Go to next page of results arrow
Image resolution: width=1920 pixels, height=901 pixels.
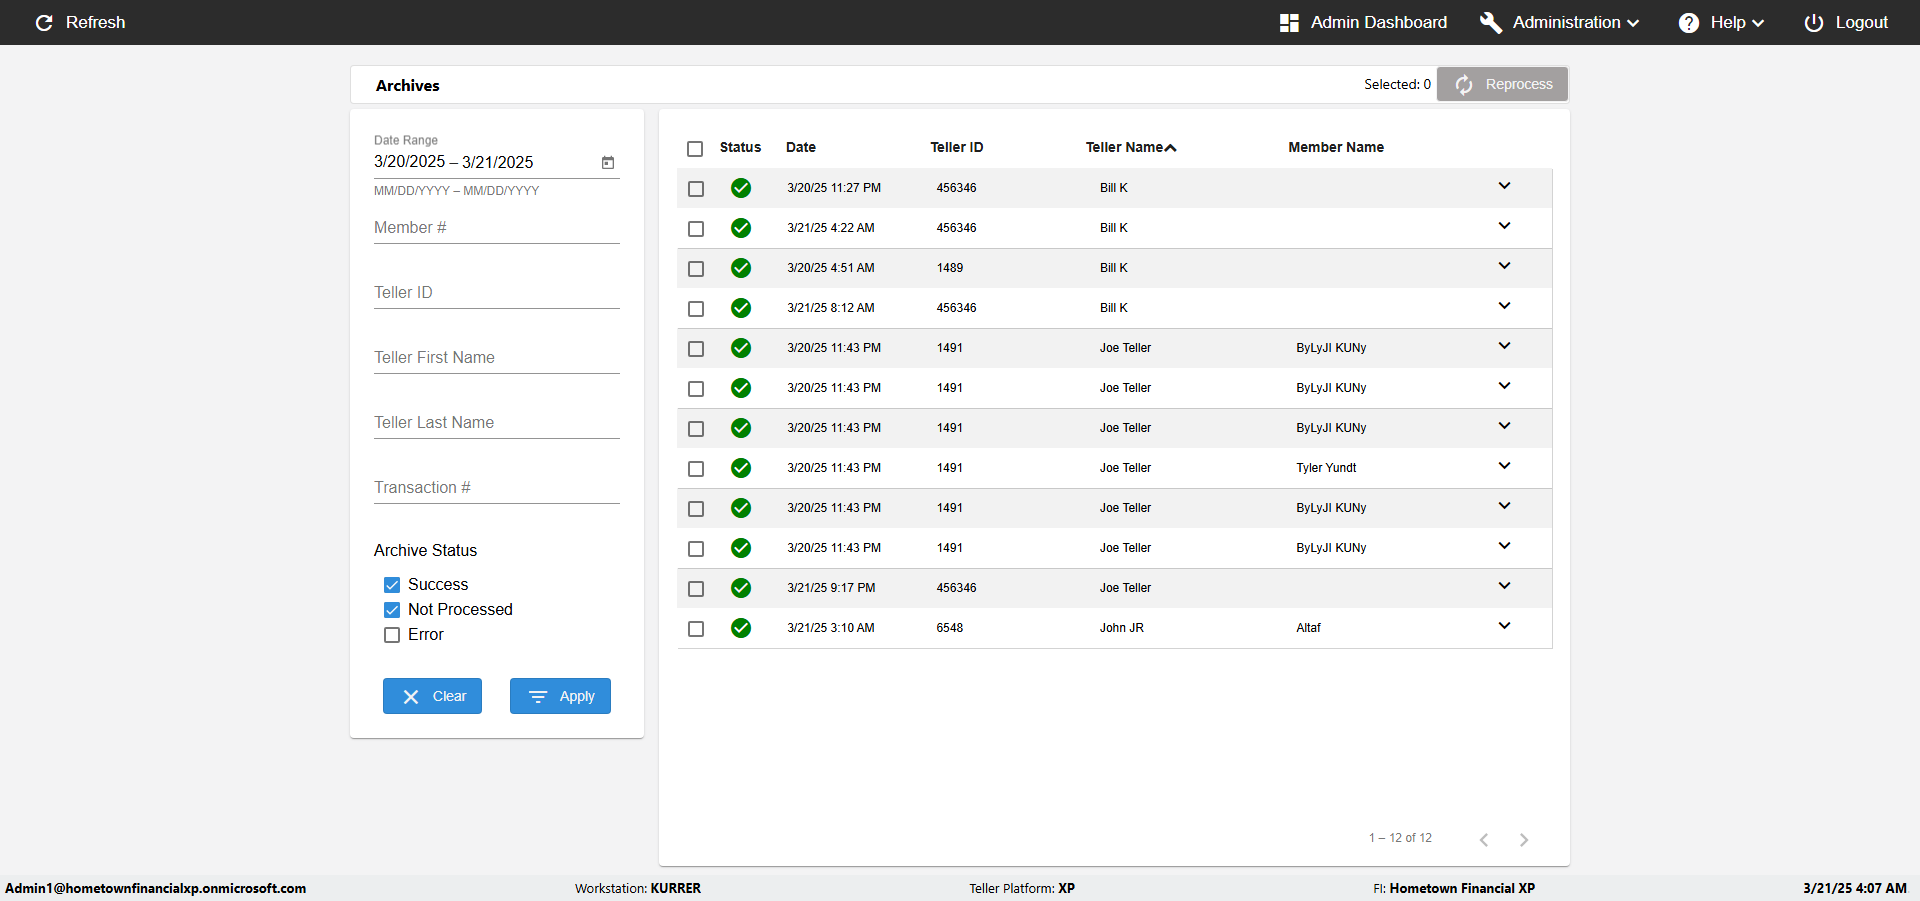[1523, 840]
